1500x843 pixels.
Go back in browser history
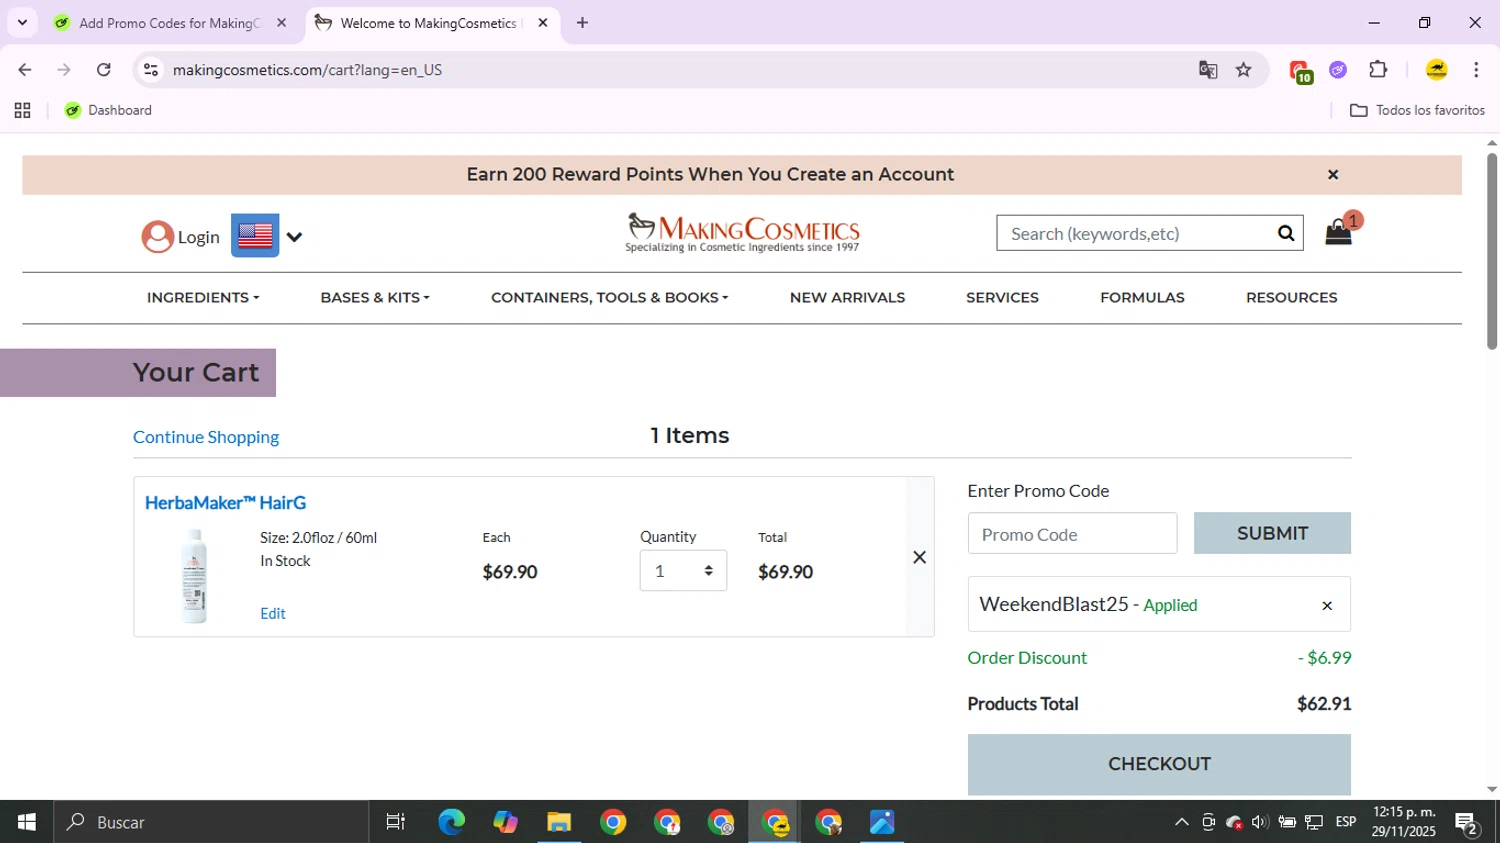25,70
